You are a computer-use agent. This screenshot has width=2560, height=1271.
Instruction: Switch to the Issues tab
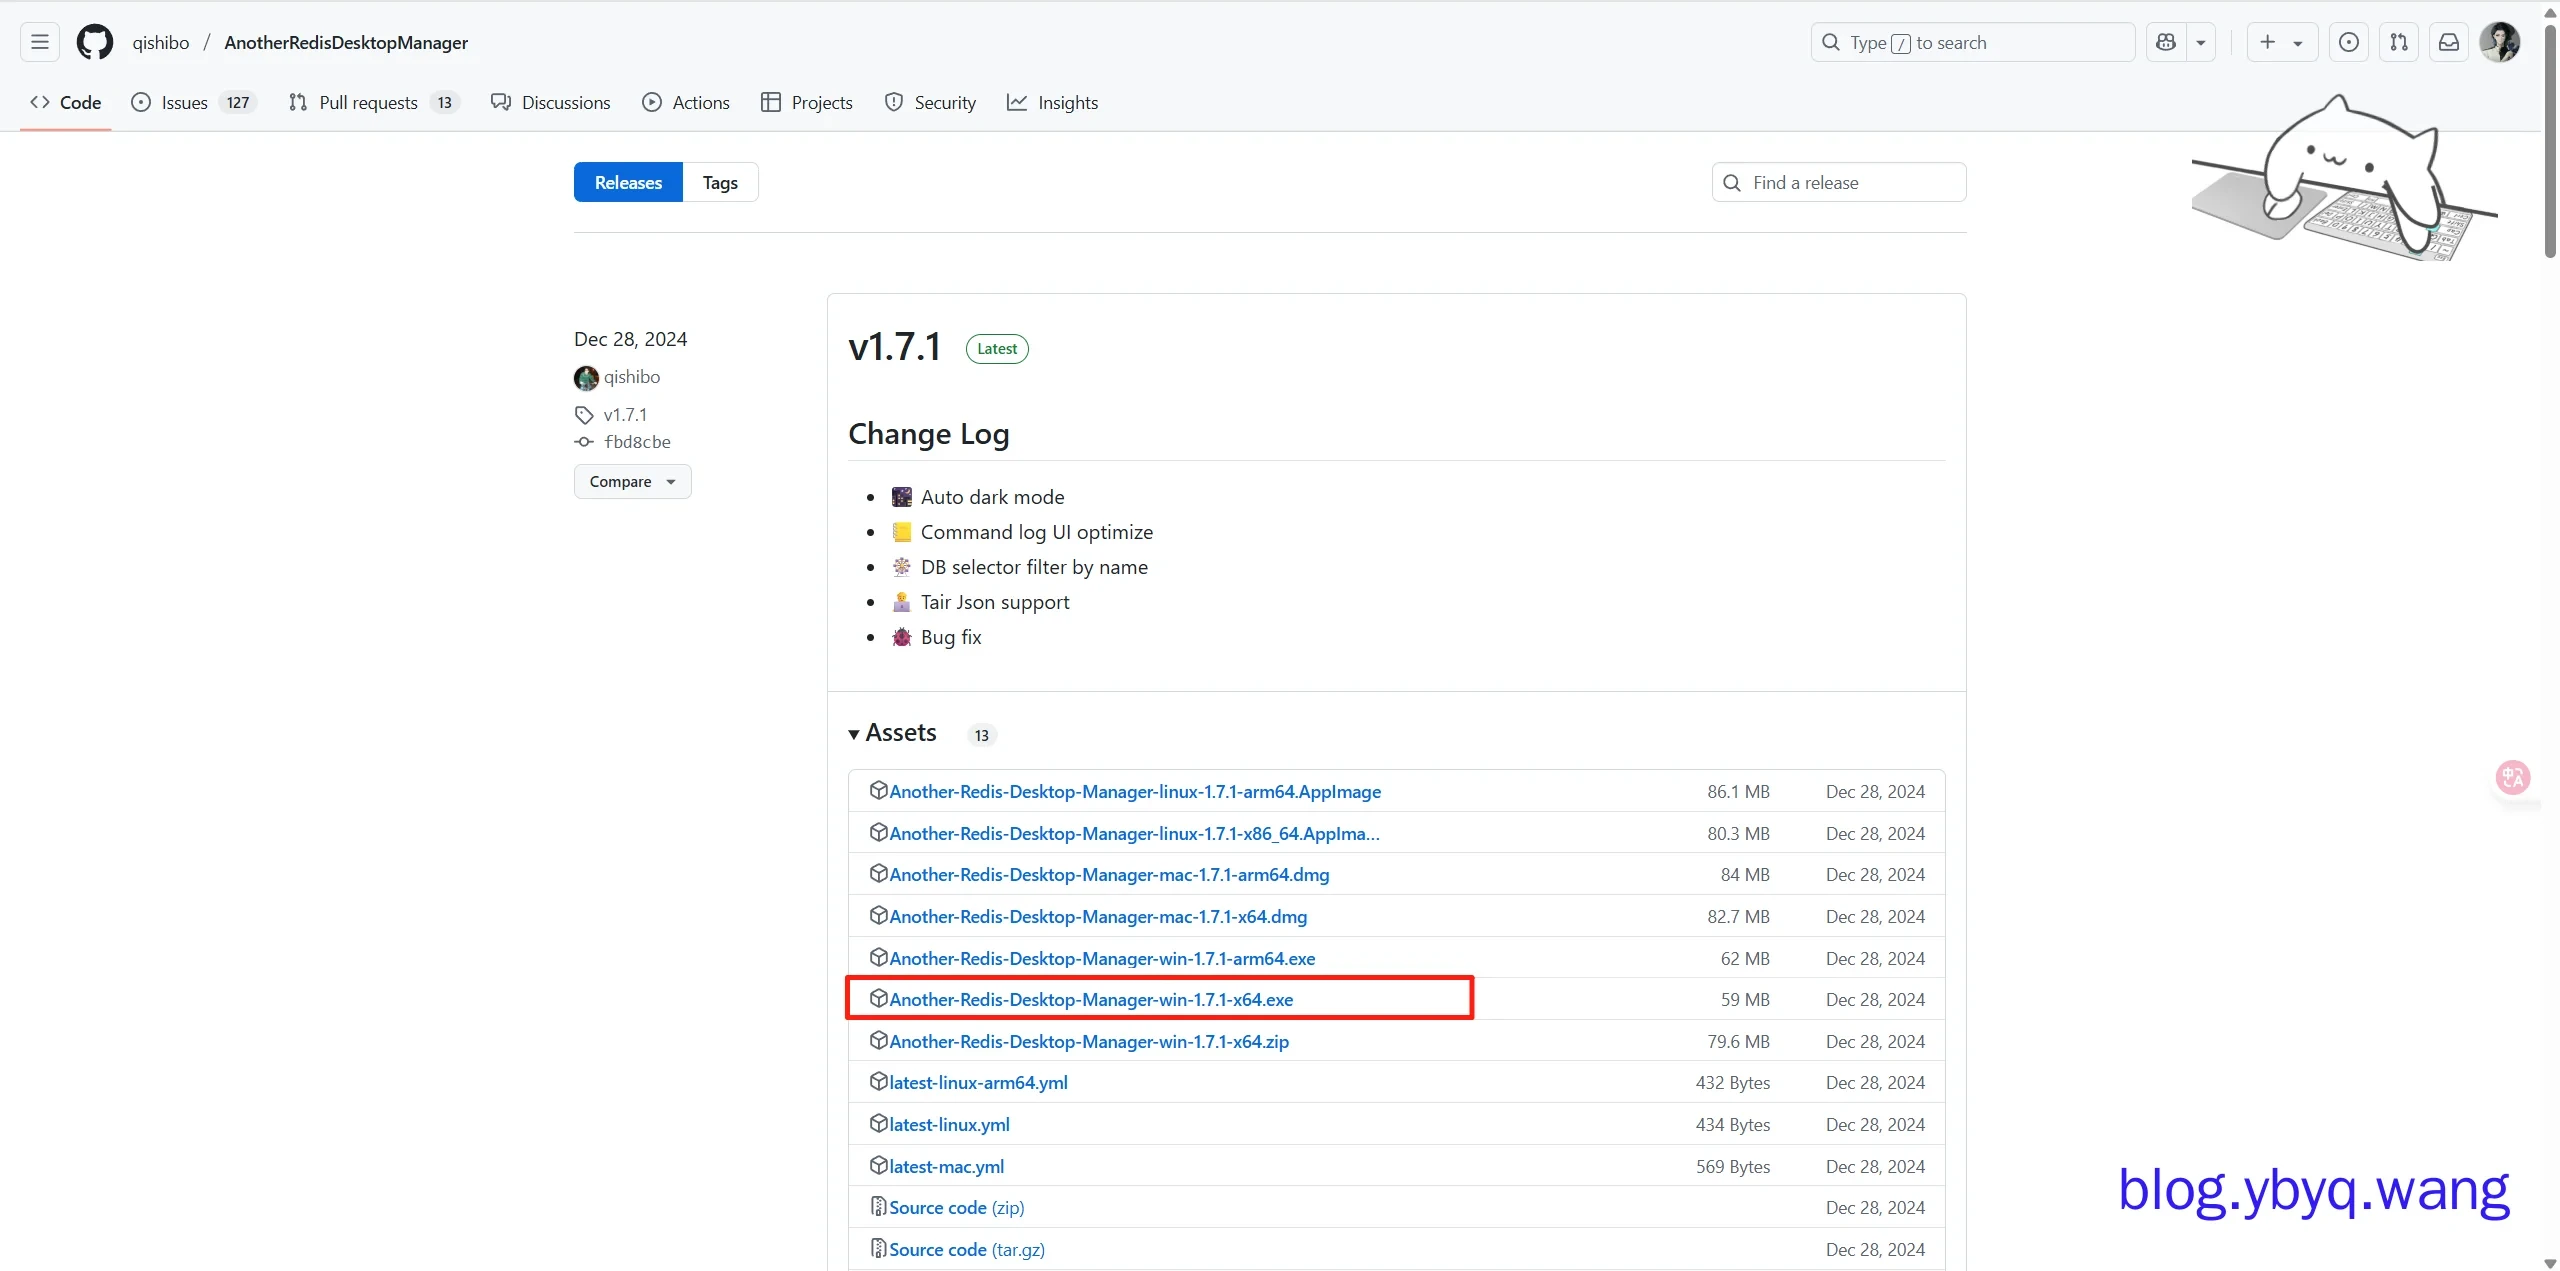(194, 102)
